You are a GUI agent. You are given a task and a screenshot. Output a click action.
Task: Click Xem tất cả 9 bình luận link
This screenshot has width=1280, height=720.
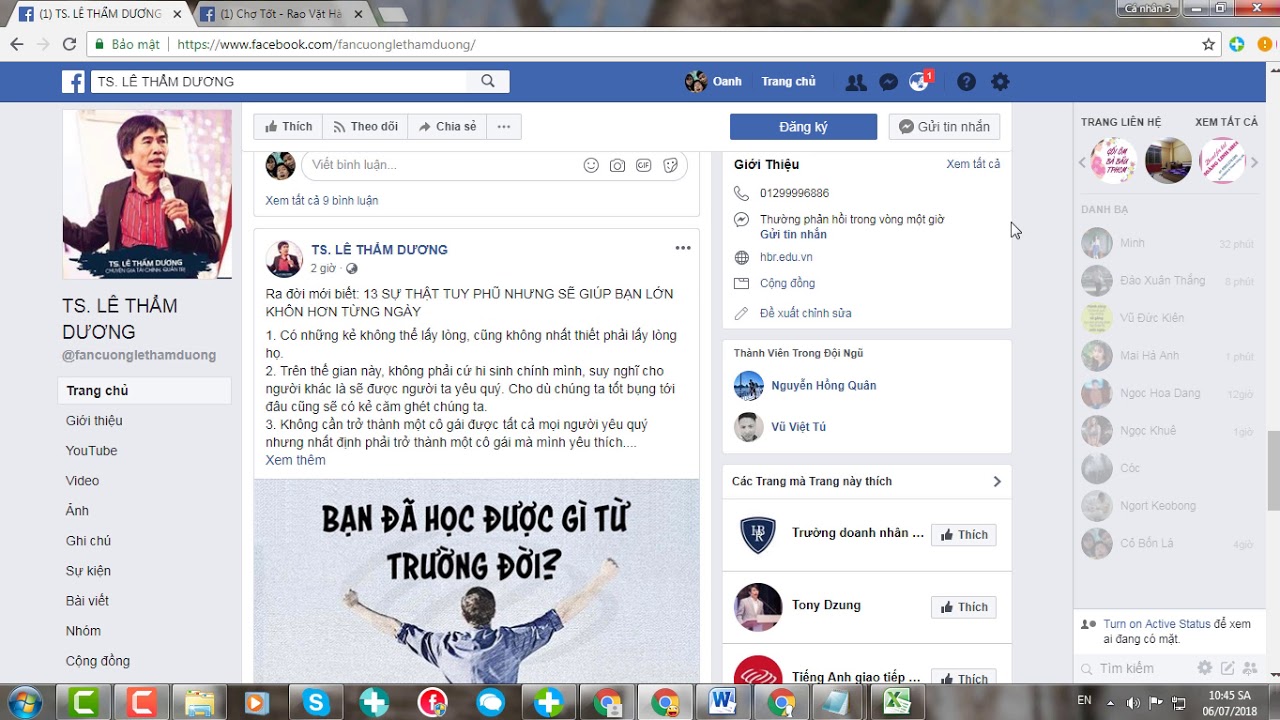pos(322,200)
